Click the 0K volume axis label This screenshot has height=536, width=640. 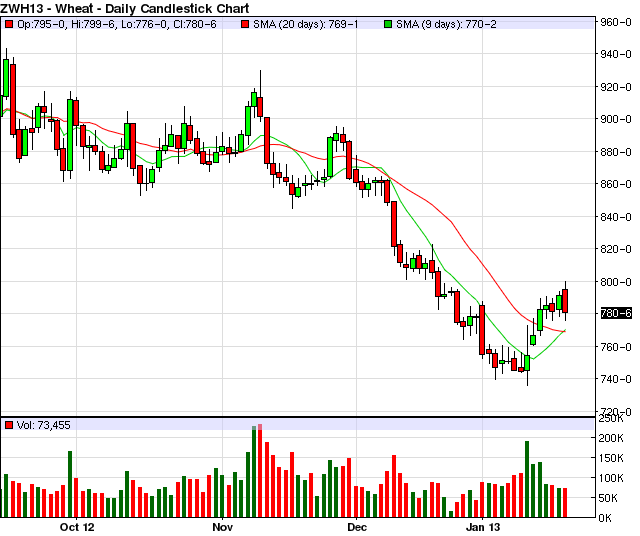coord(606,518)
